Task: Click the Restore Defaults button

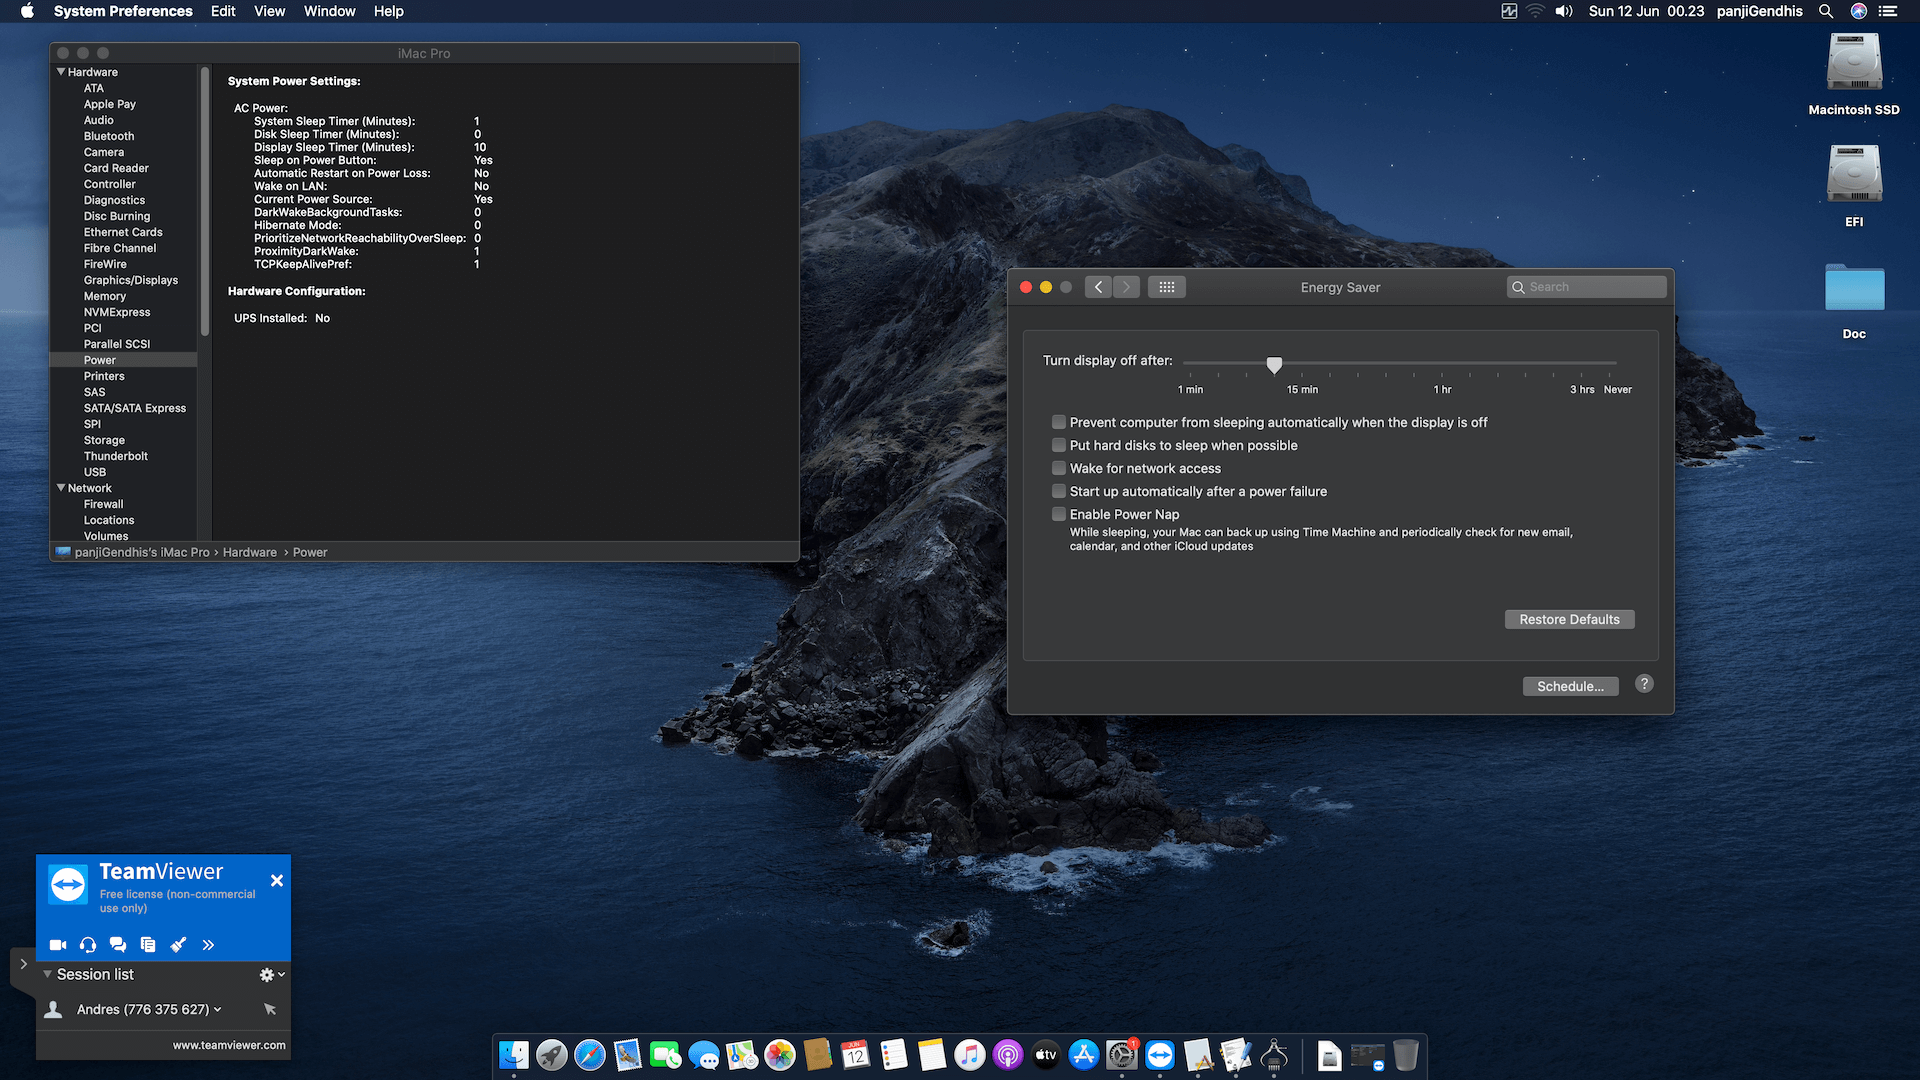Action: click(x=1569, y=620)
